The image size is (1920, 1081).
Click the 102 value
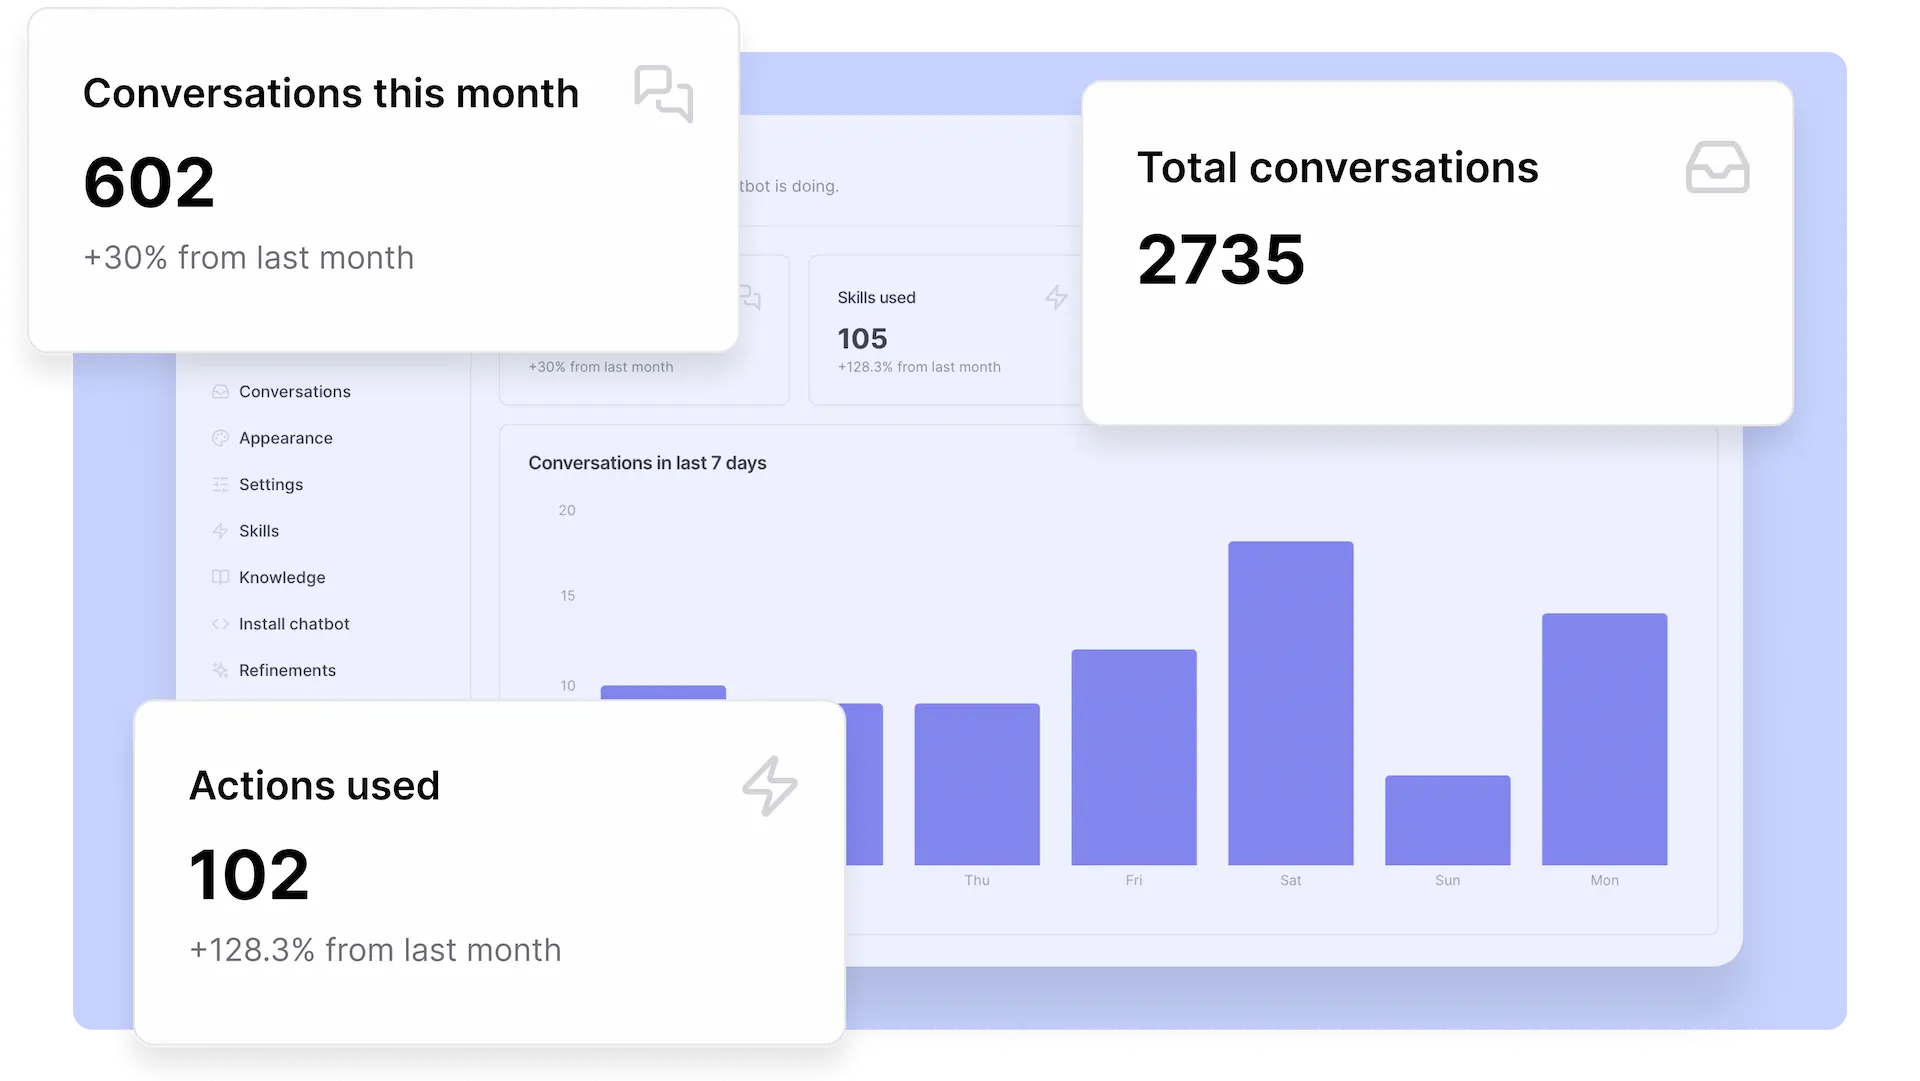(x=249, y=875)
